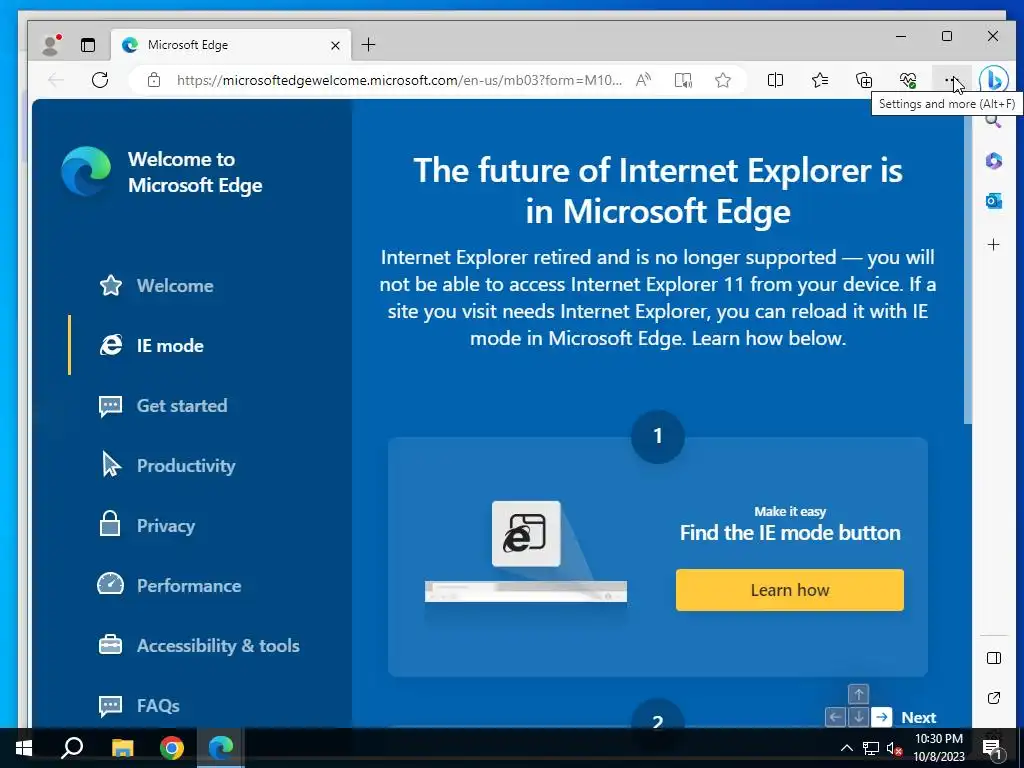The image size is (1024, 768).
Task: Close the Microsoft Edge tab
Action: (x=335, y=45)
